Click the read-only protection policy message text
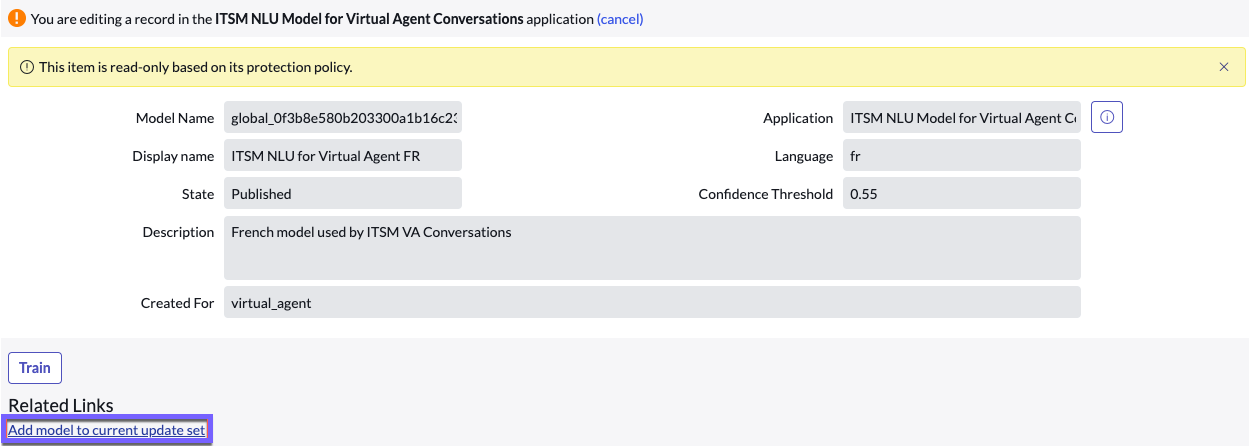Viewport: 1249px width, 446px height. click(x=196, y=68)
